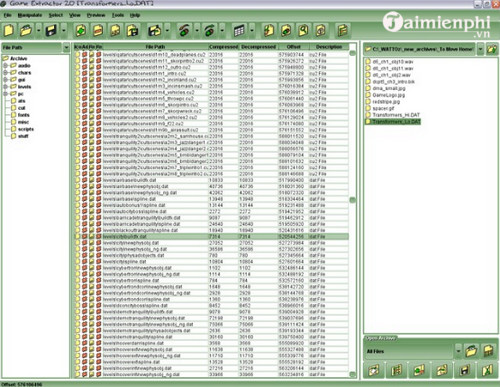Sort by the Decompressed column header
This screenshot has height=387, width=500.
[x=259, y=47]
